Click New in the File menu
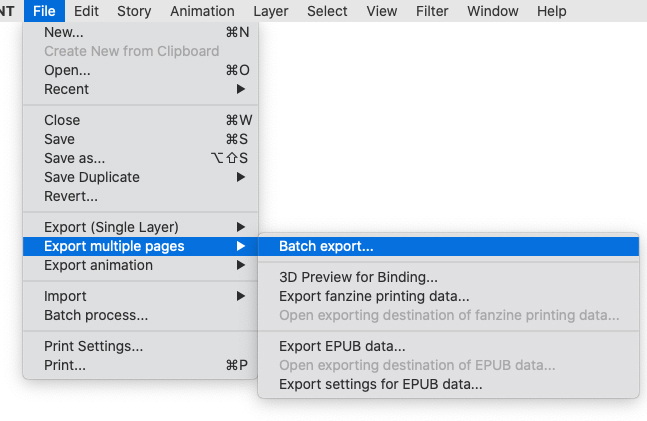 pyautogui.click(x=62, y=32)
